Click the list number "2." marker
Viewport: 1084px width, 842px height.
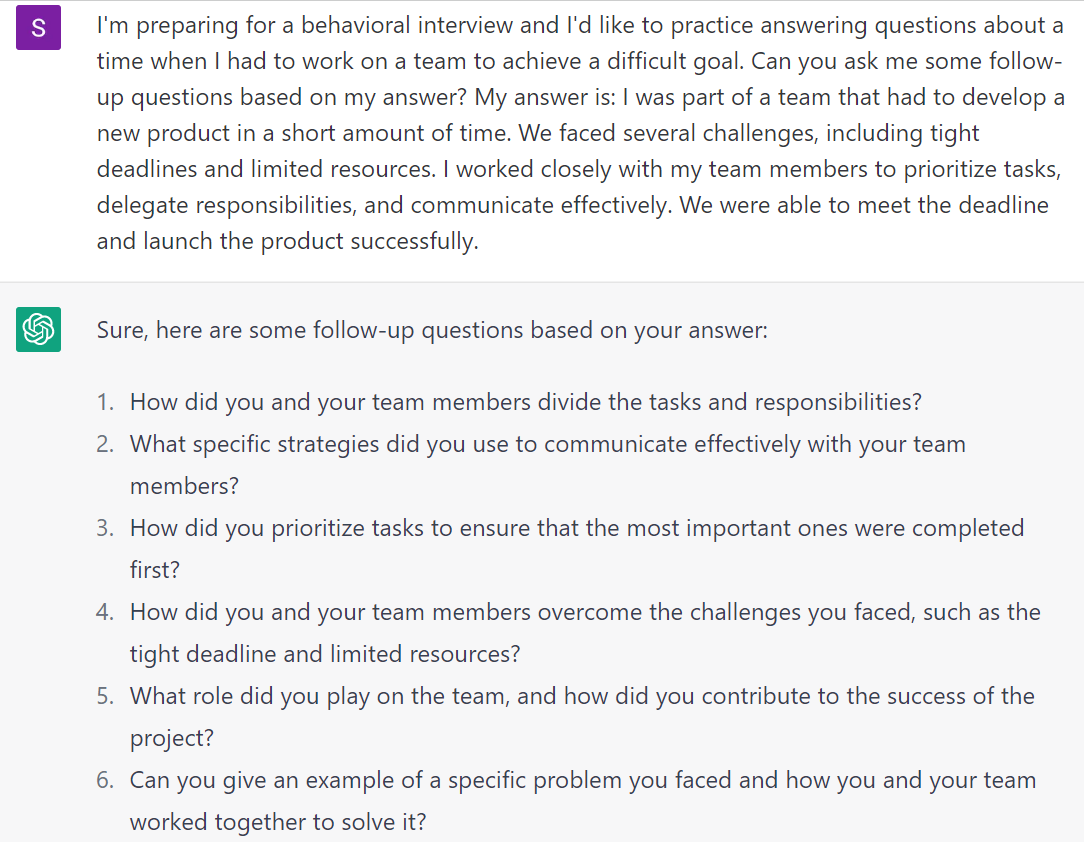pyautogui.click(x=106, y=444)
